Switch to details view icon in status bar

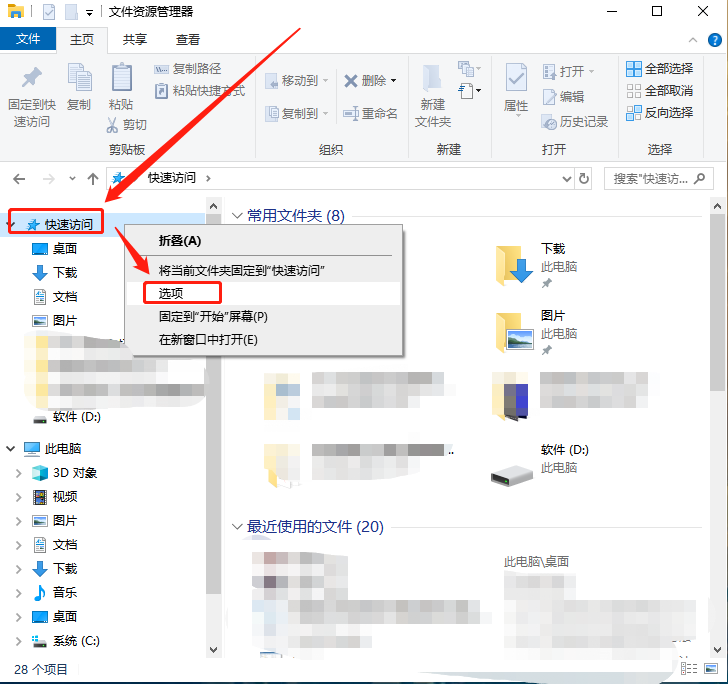click(x=689, y=669)
